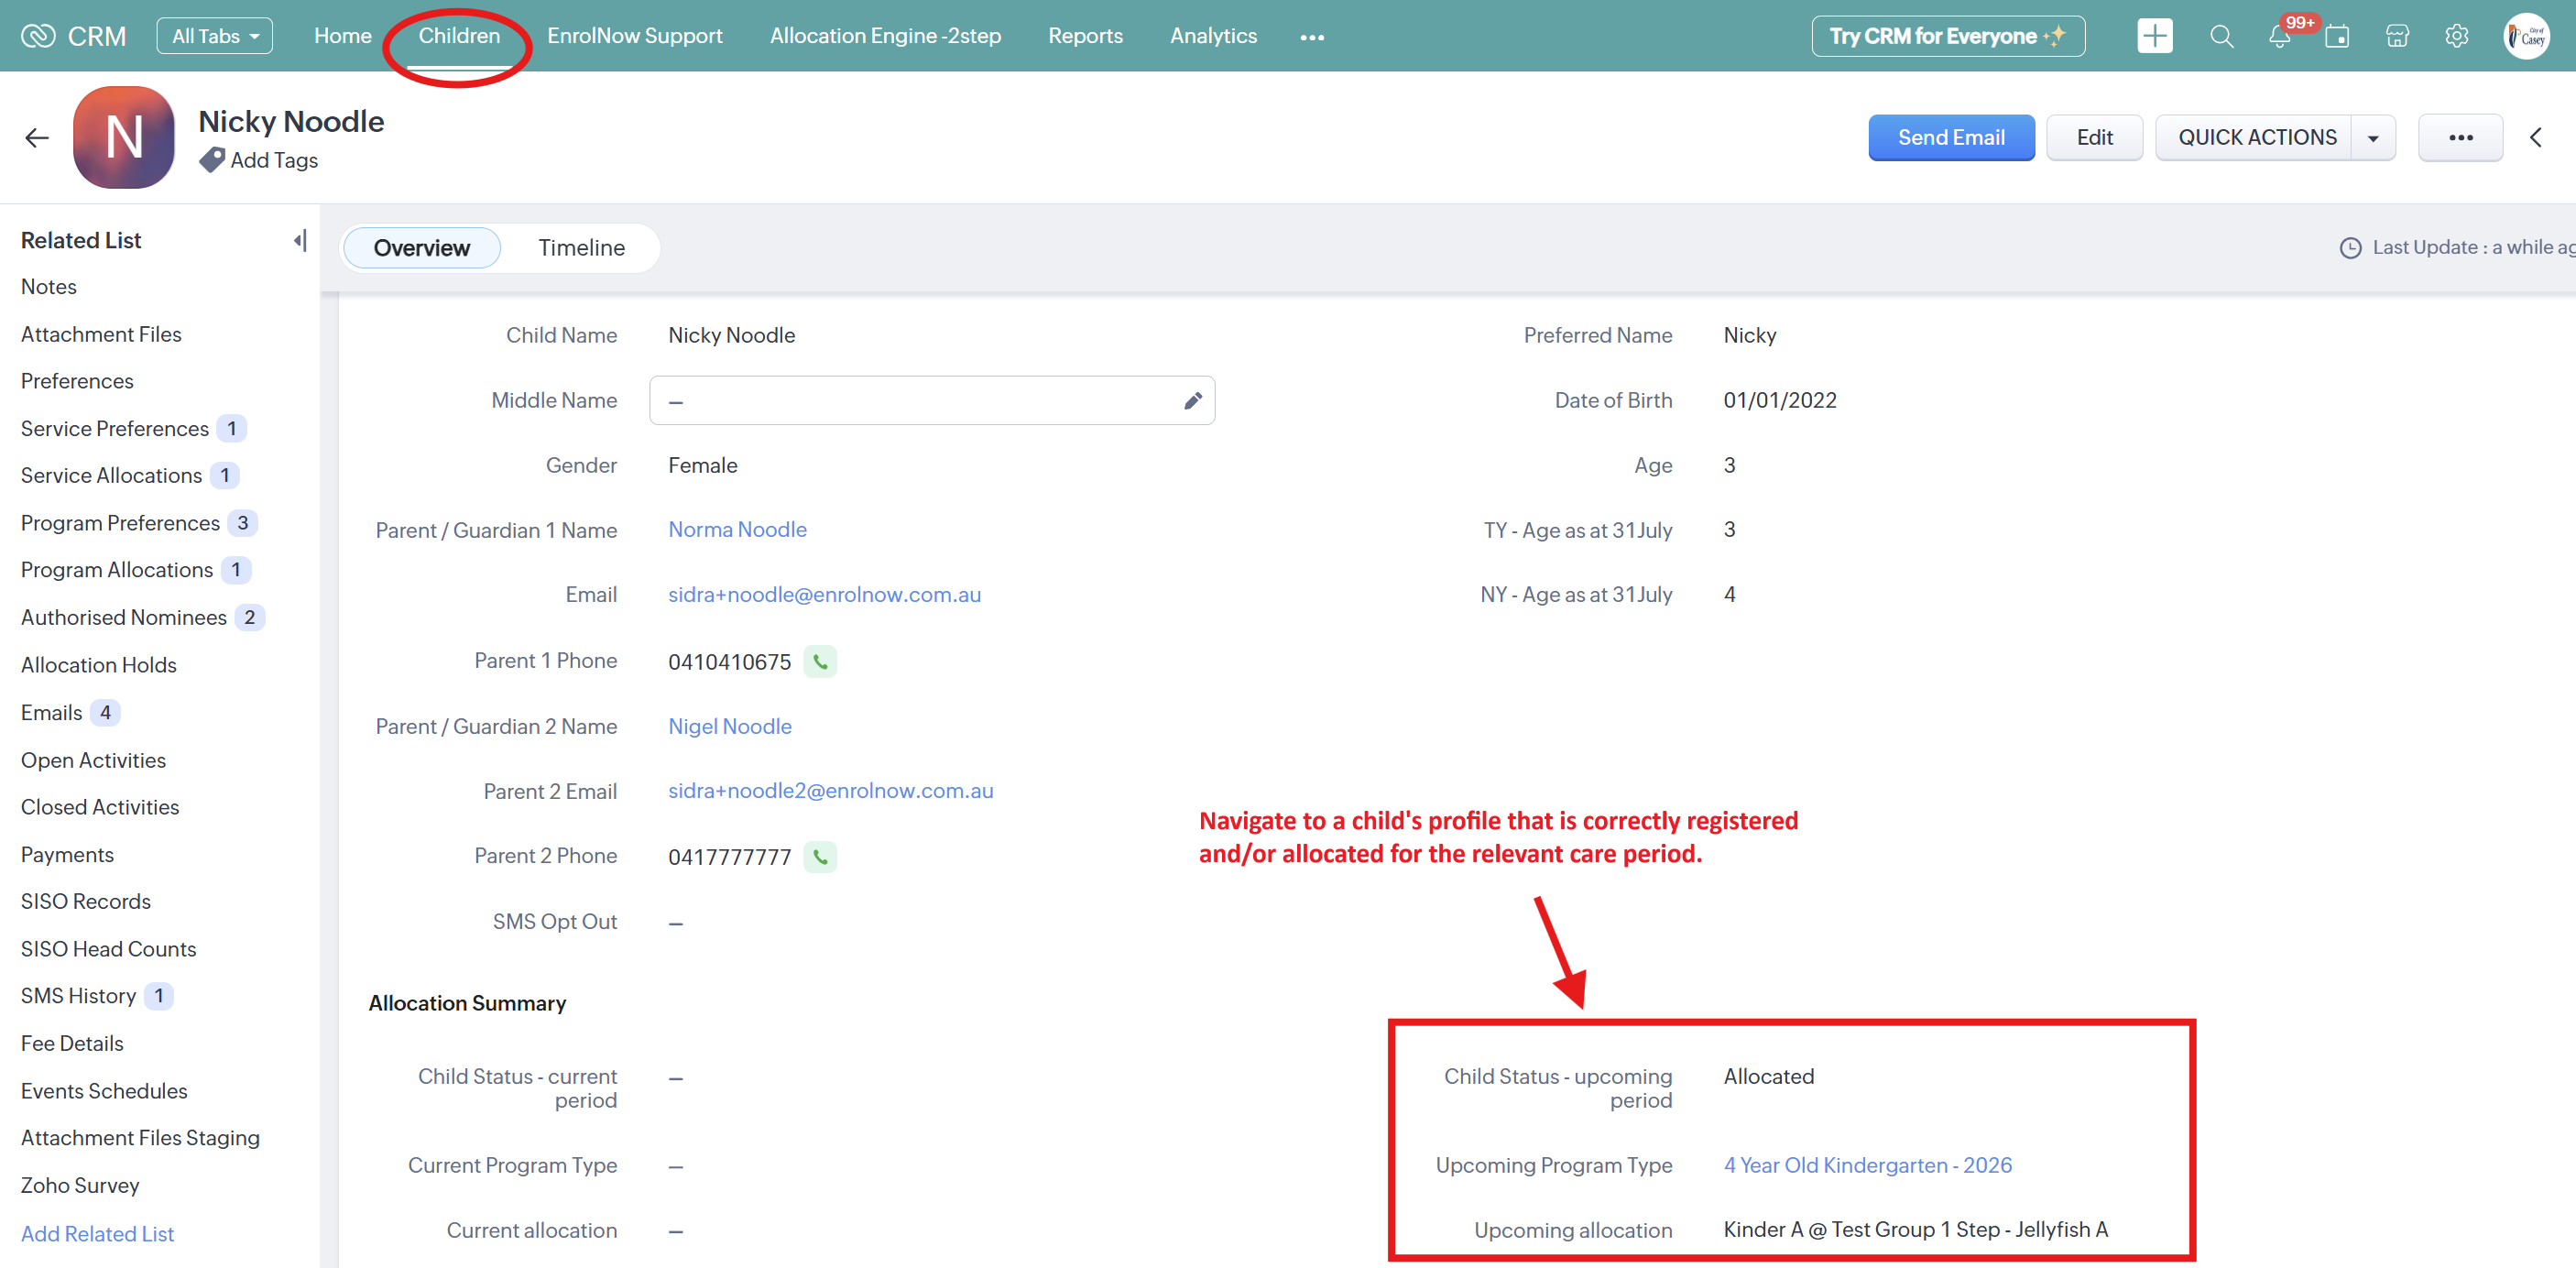Click the Add Tags label
Viewport: 2576px width, 1268px height.
point(273,160)
